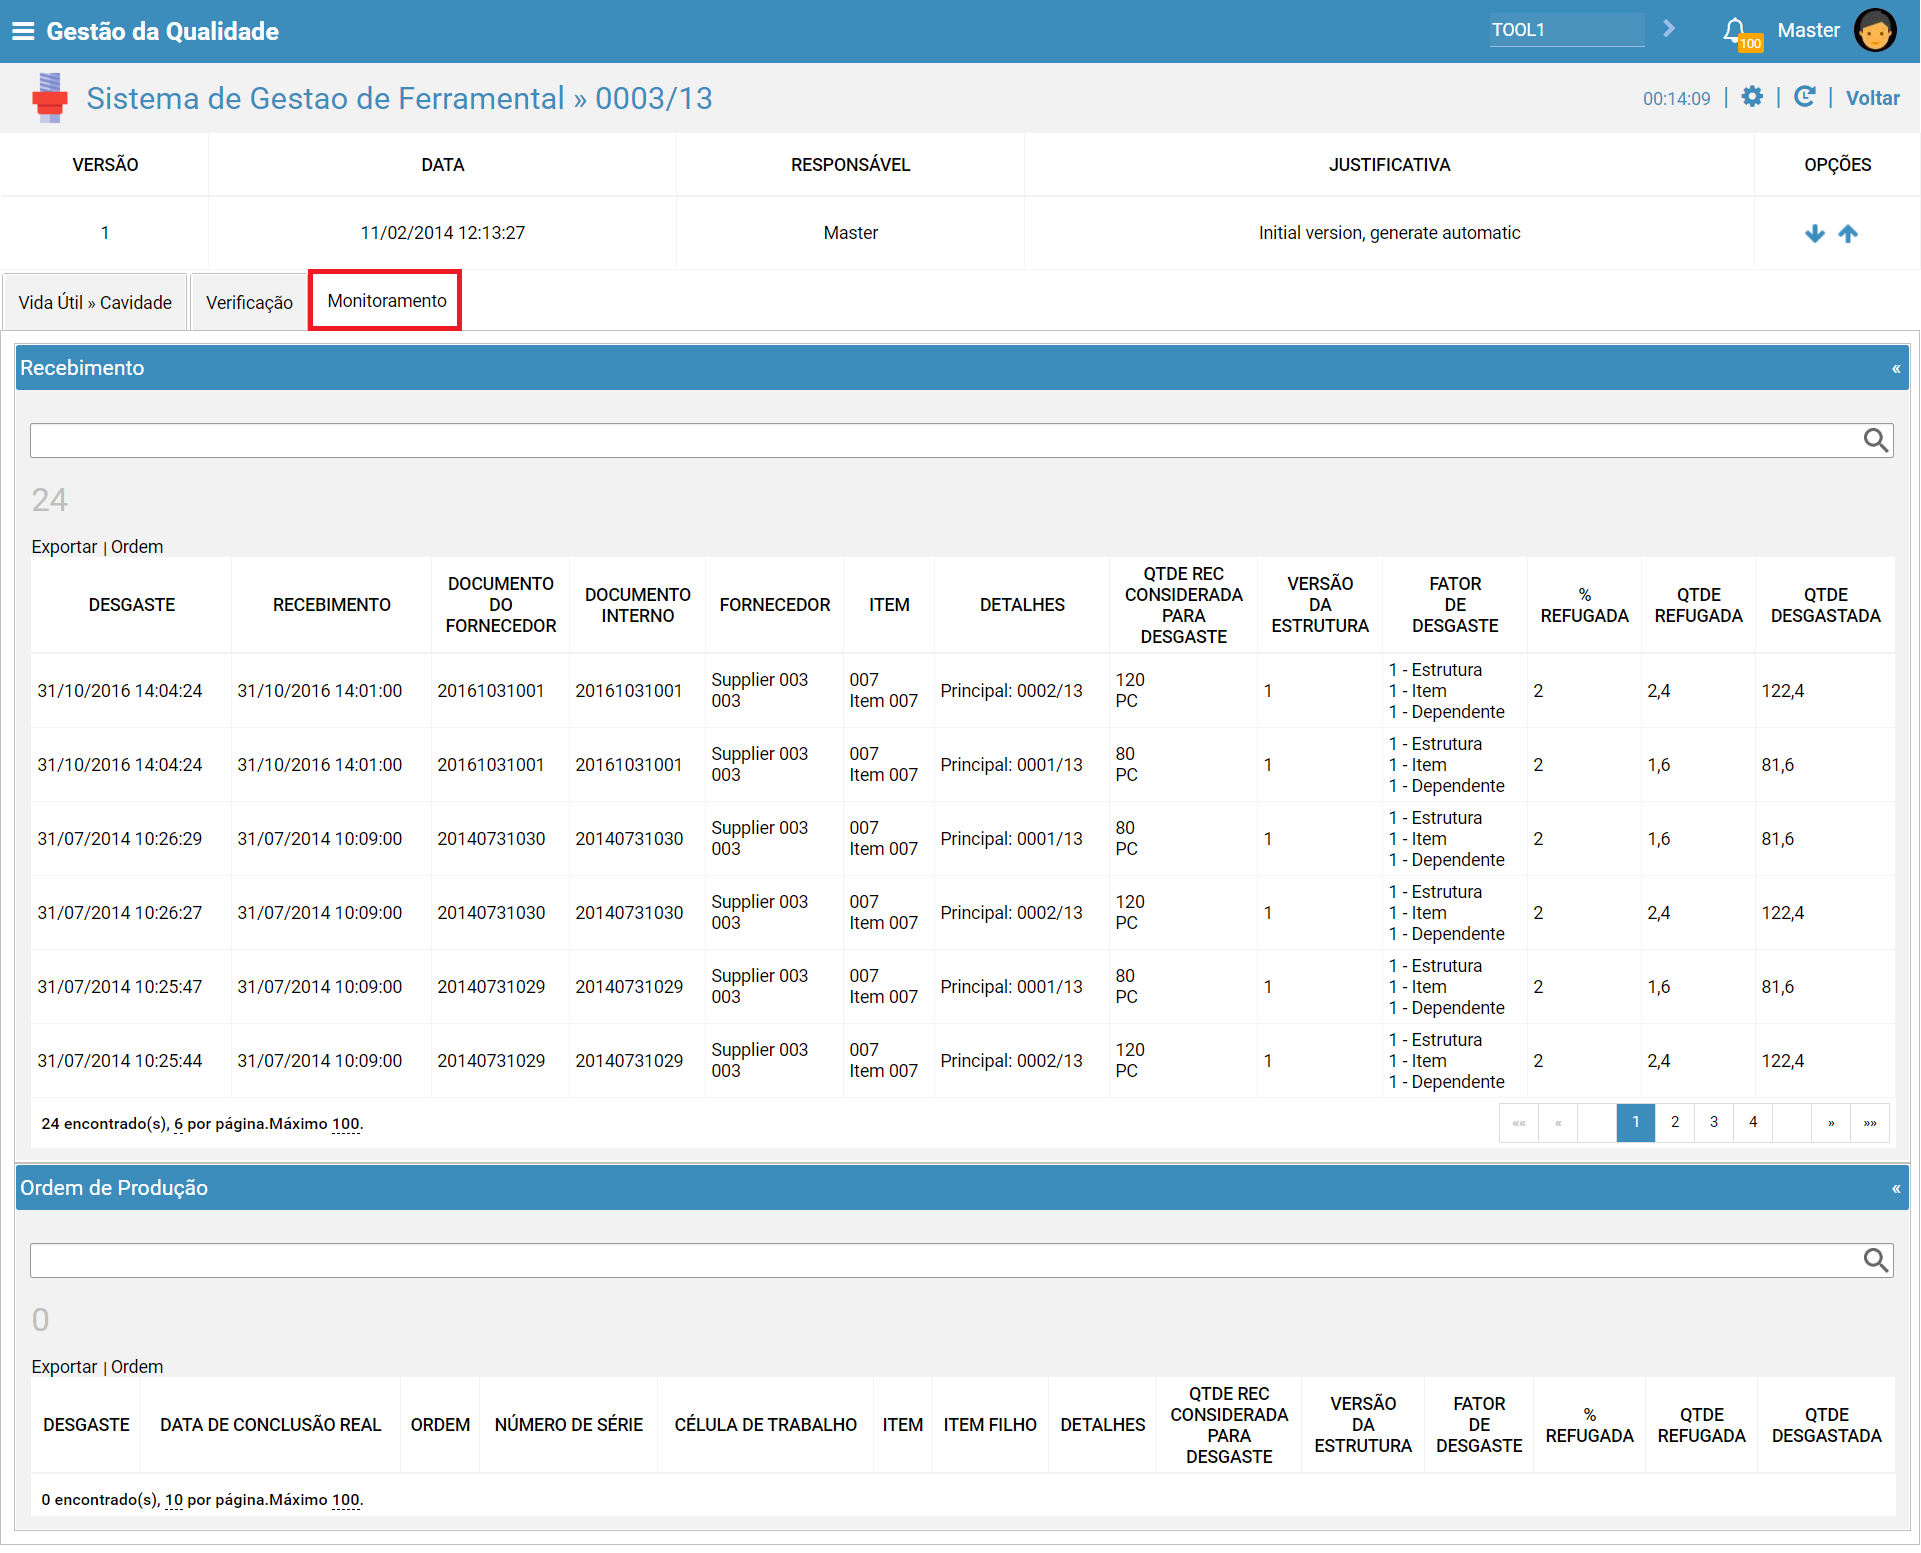Click the Recebimento search magnifier icon

click(1876, 440)
